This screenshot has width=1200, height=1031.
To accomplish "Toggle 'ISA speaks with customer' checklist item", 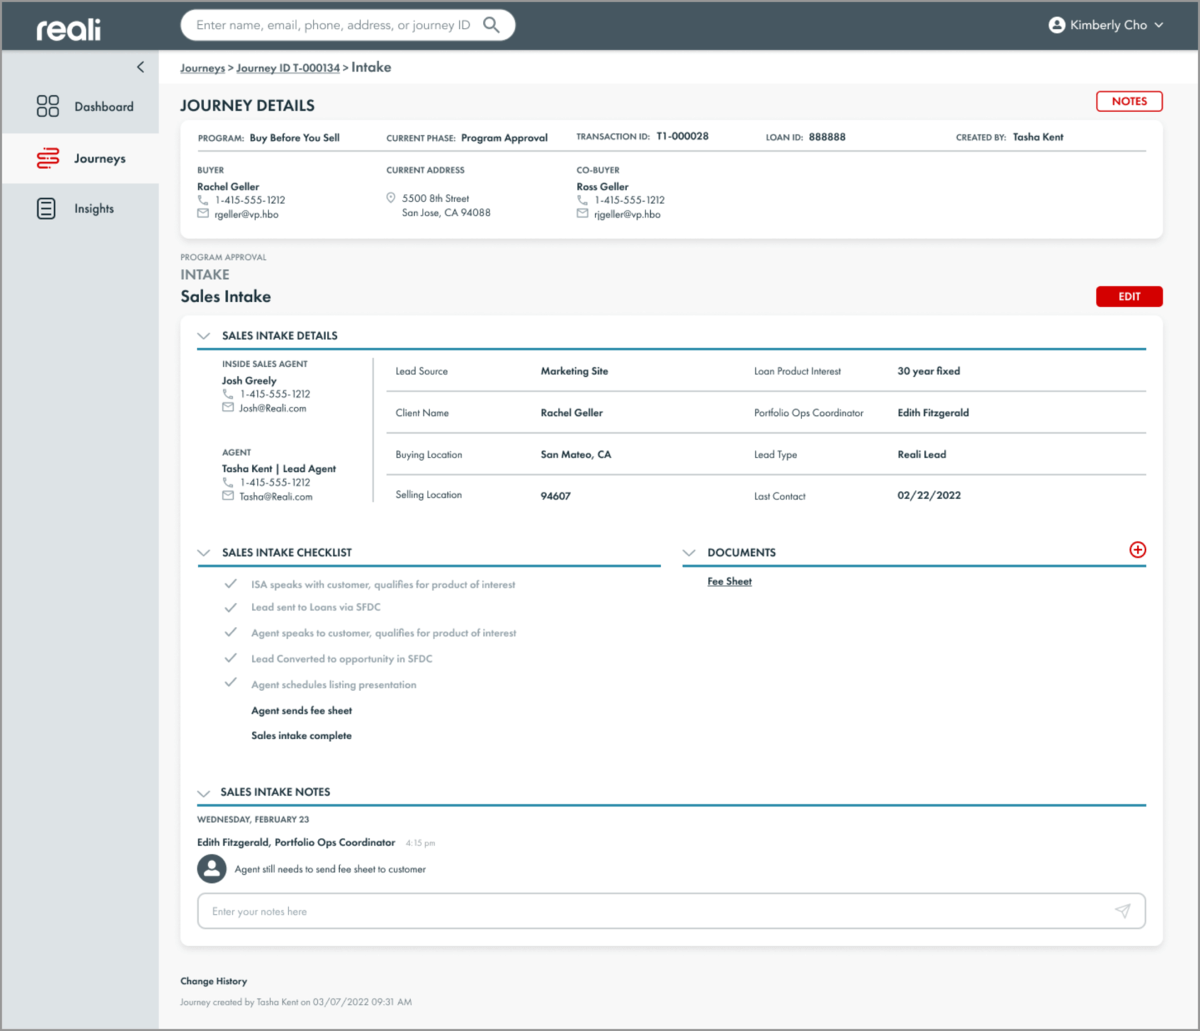I will click(231, 583).
